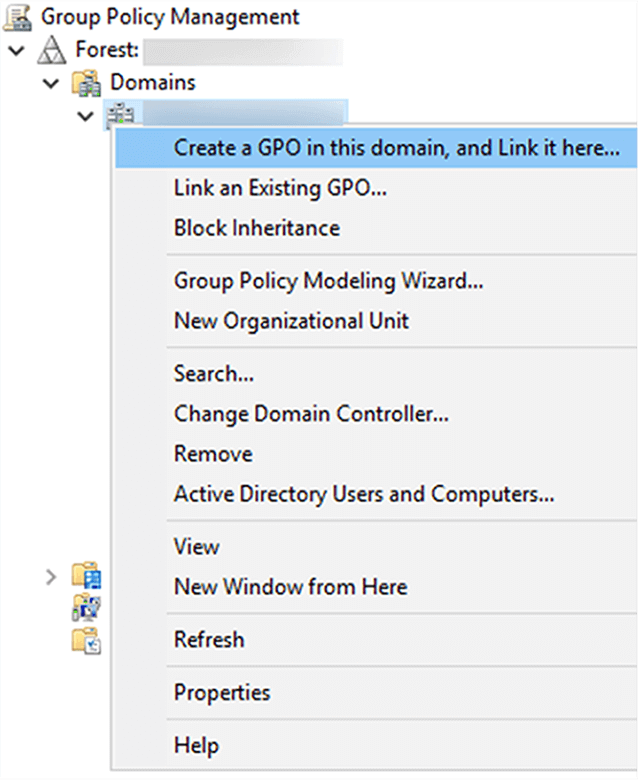The image size is (638, 780).
Task: Click the Group Policy Modeling icon
Action: [x=87, y=607]
